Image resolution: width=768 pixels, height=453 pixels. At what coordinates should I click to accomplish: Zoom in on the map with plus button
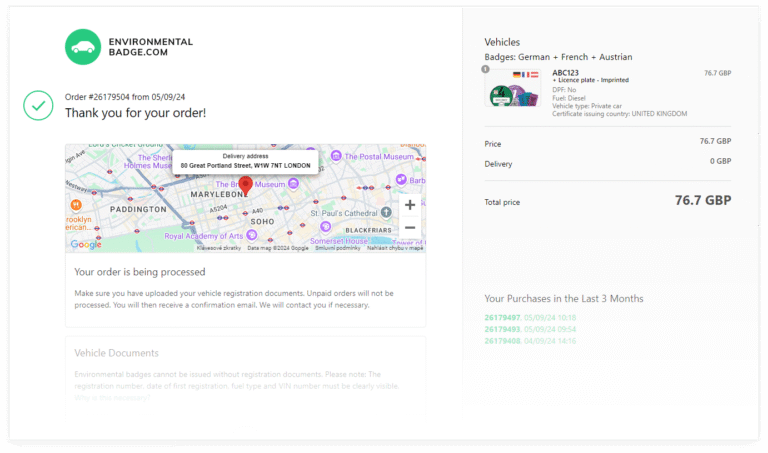click(410, 205)
